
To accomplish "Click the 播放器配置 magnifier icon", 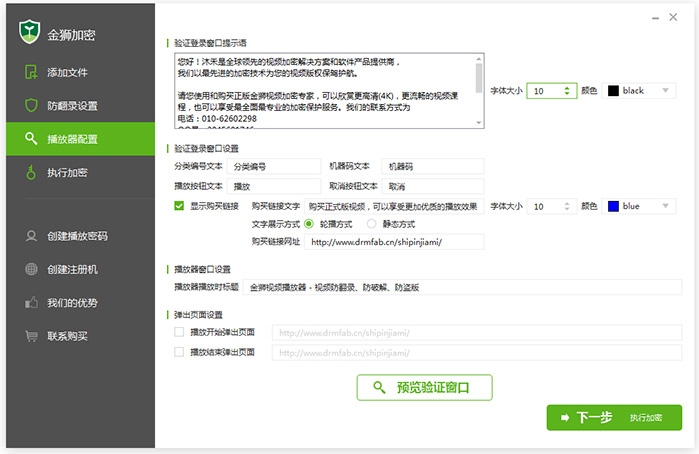I will [x=31, y=139].
